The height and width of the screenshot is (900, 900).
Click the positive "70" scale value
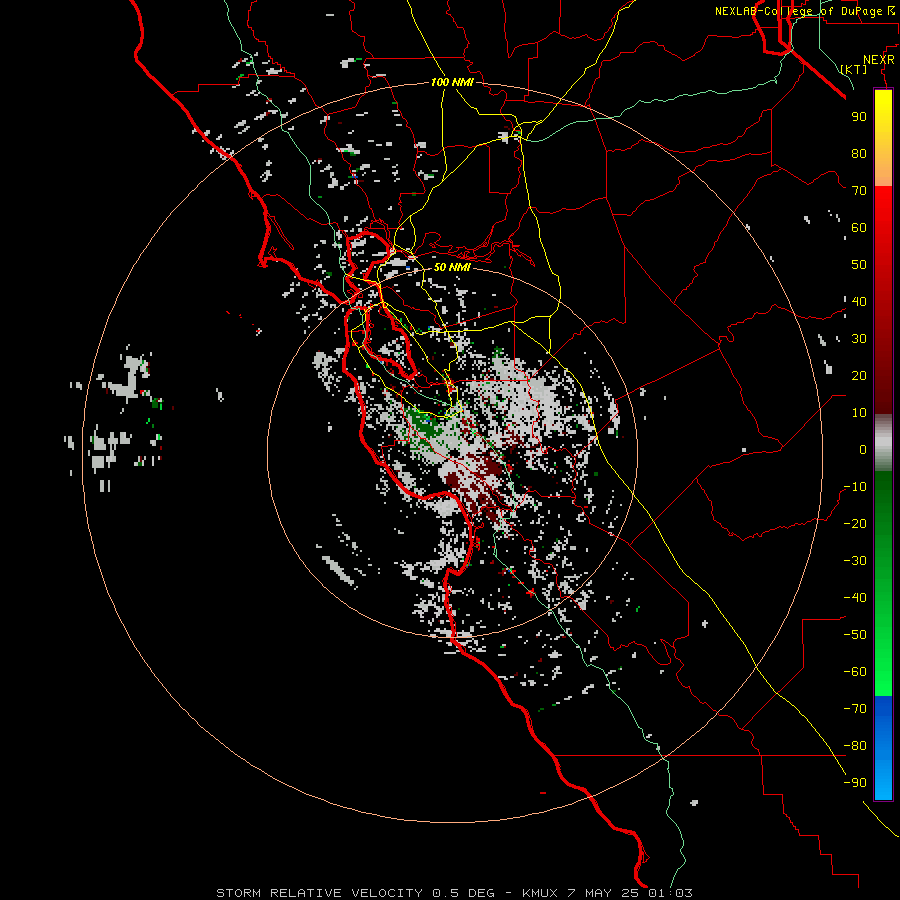click(859, 191)
